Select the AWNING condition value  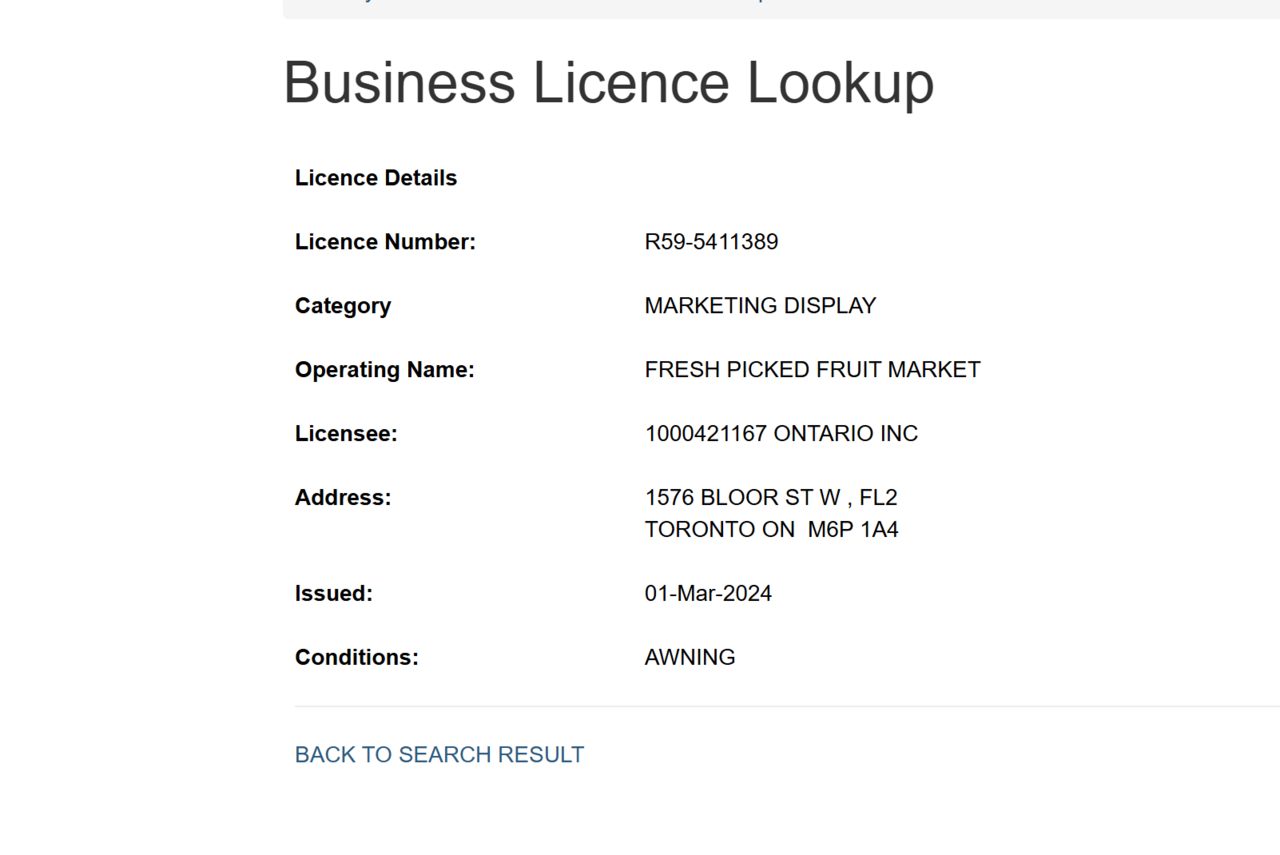tap(690, 658)
